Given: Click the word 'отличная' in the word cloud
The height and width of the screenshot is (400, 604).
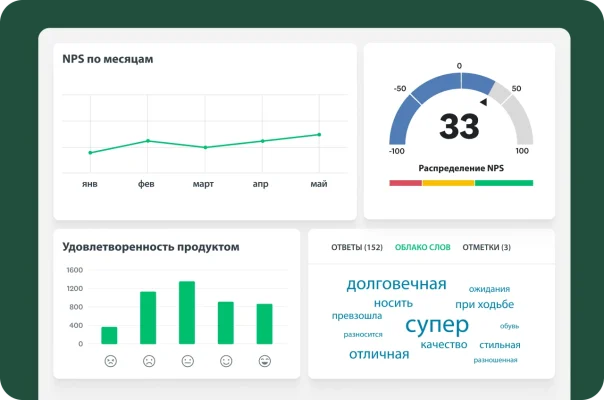Looking at the screenshot, I should point(379,354).
